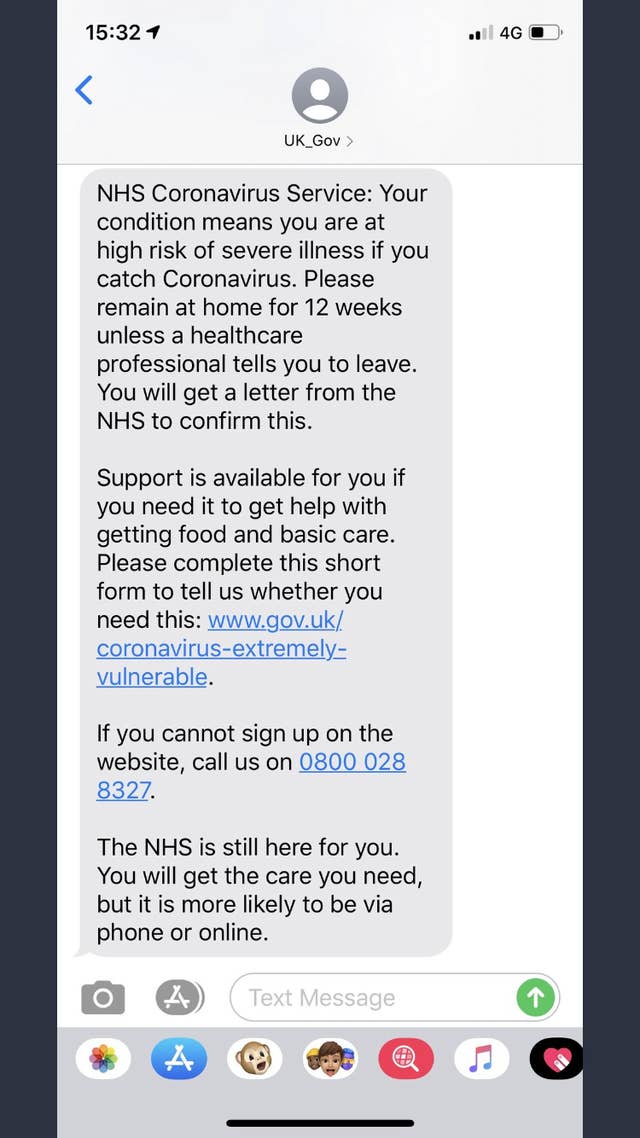
Task: Tap the 15:32 status bar clock
Action: pos(113,33)
